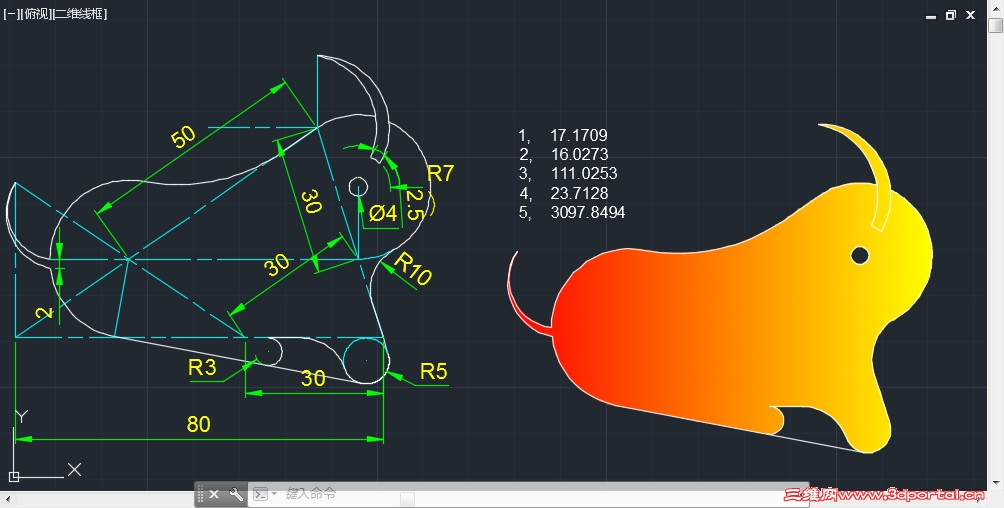Select the 2.5 dimension text
The height and width of the screenshot is (508, 1004).
click(414, 205)
